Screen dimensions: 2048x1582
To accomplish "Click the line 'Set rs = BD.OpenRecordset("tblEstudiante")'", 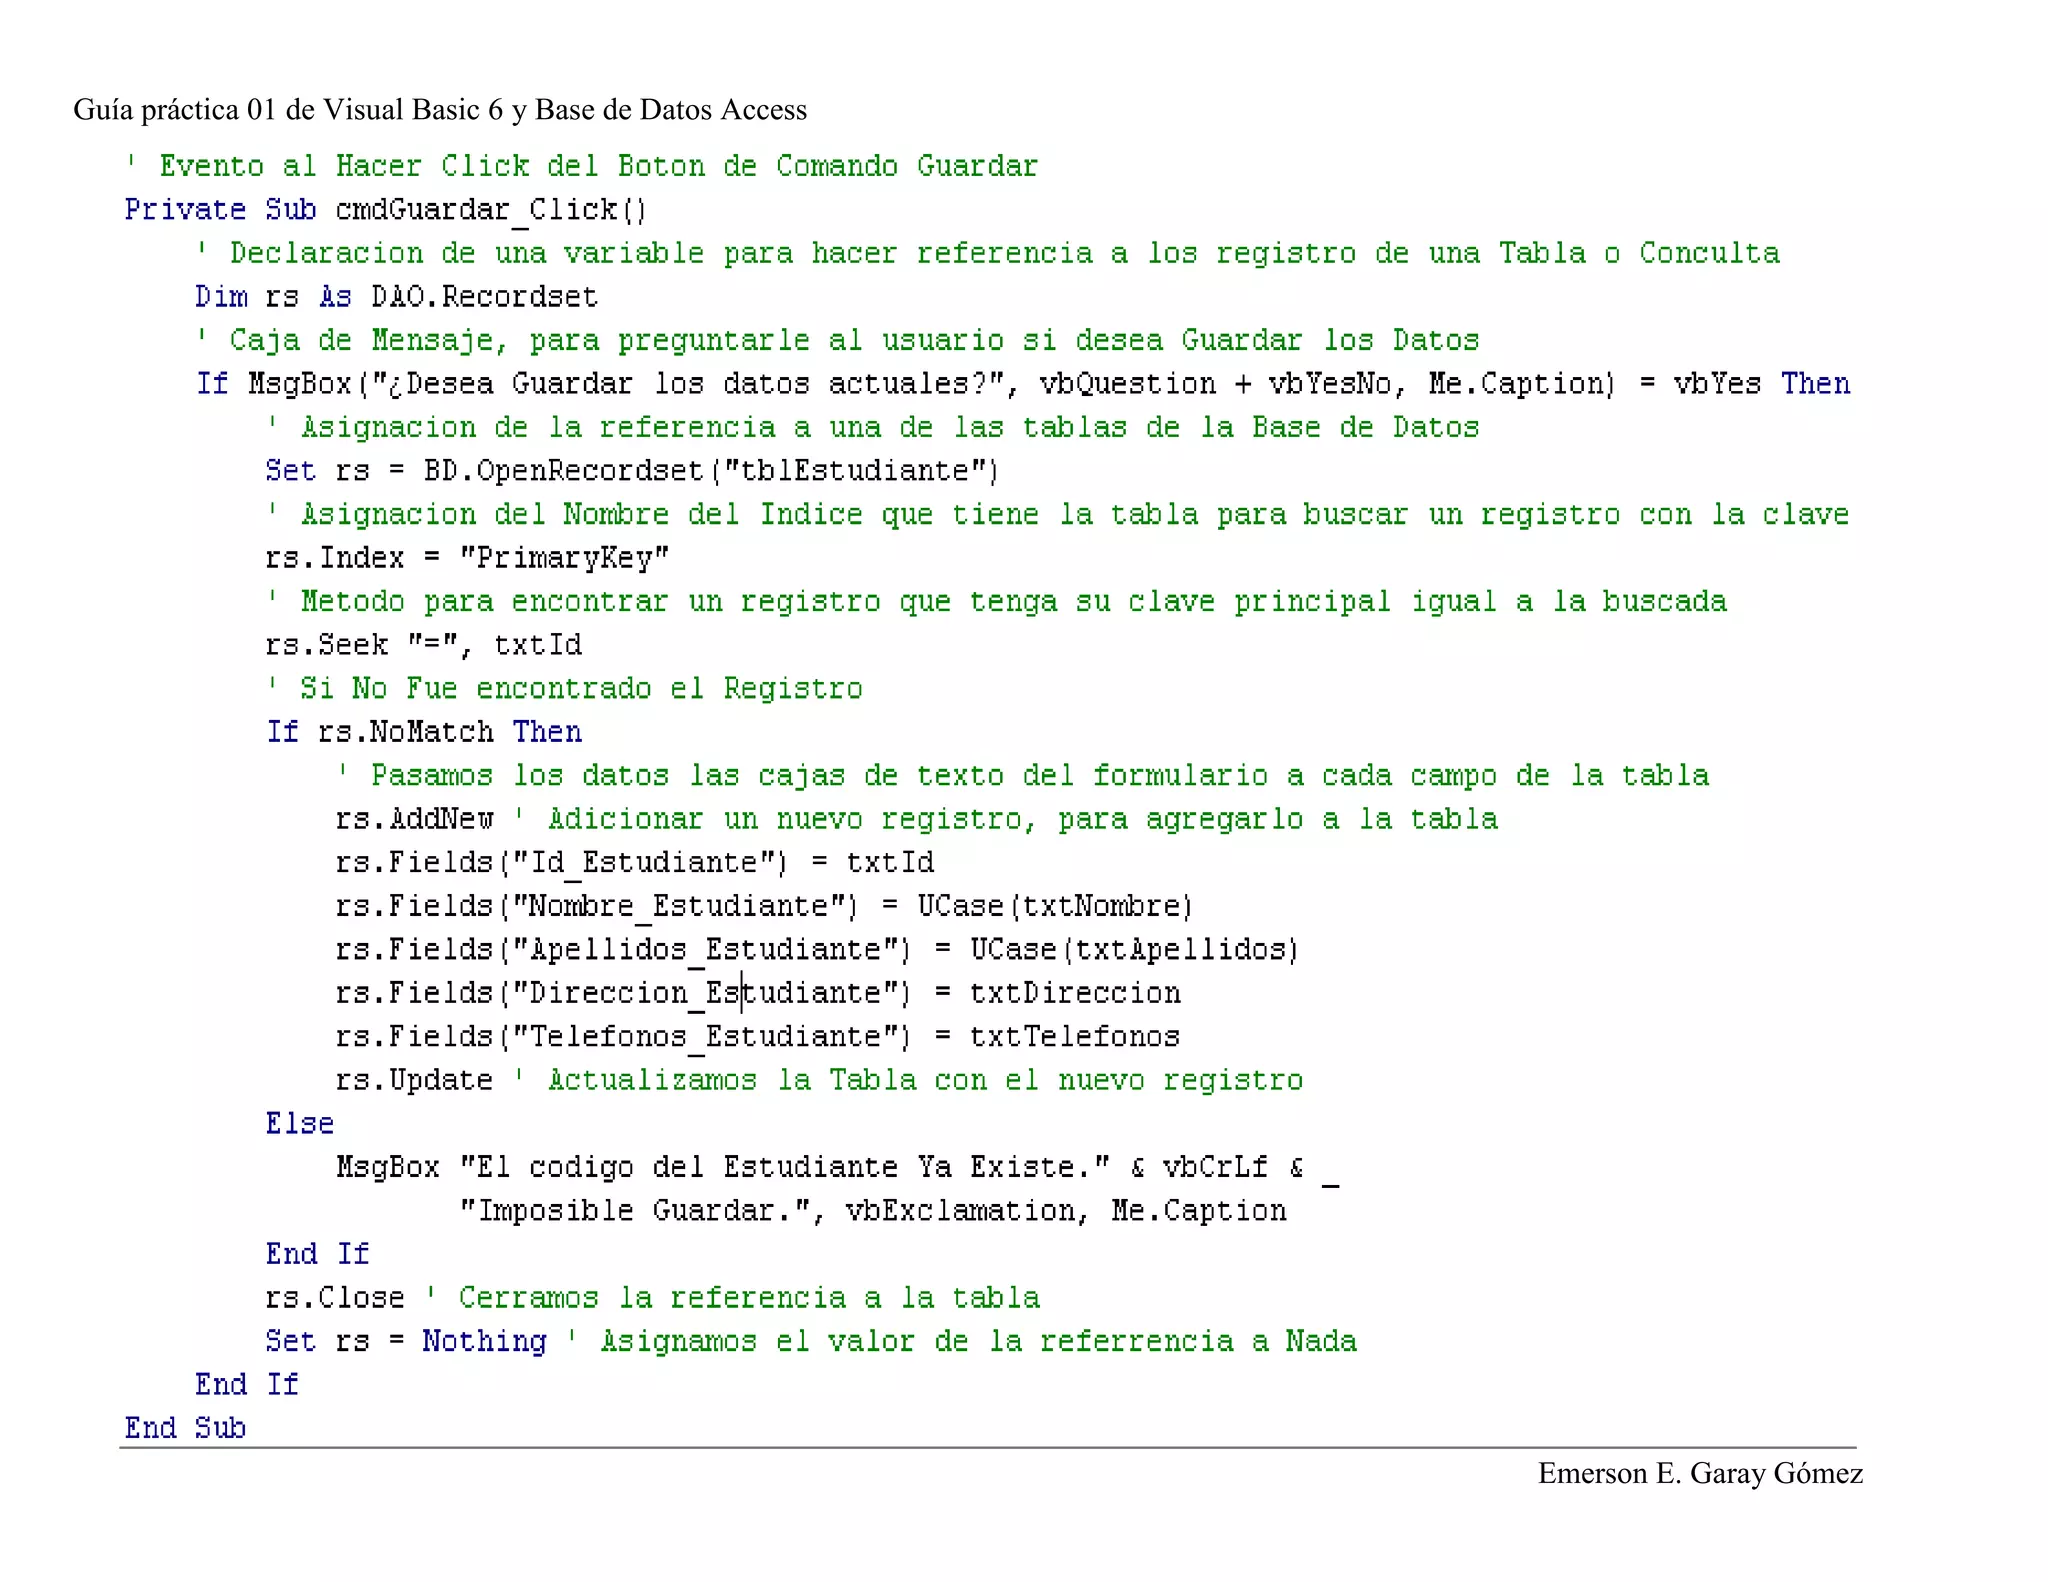I will click(x=632, y=471).
